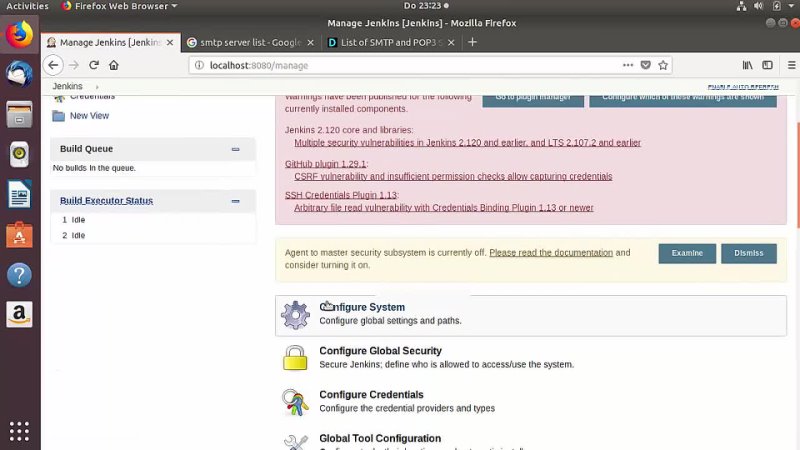The image size is (800, 450).
Task: Close the smtp server list Google tab
Action: [x=310, y=42]
